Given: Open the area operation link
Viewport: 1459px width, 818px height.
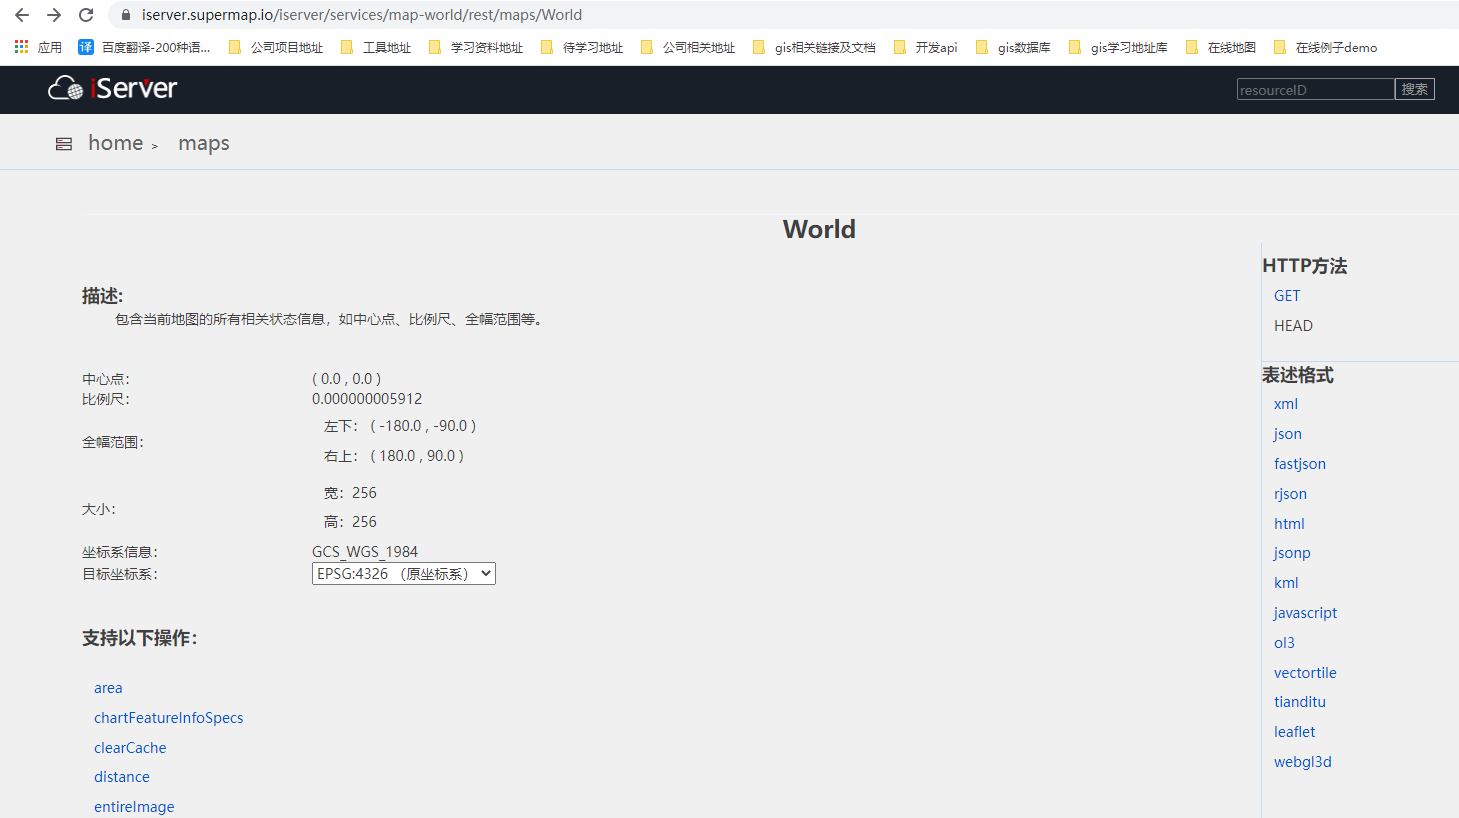Looking at the screenshot, I should coord(108,688).
